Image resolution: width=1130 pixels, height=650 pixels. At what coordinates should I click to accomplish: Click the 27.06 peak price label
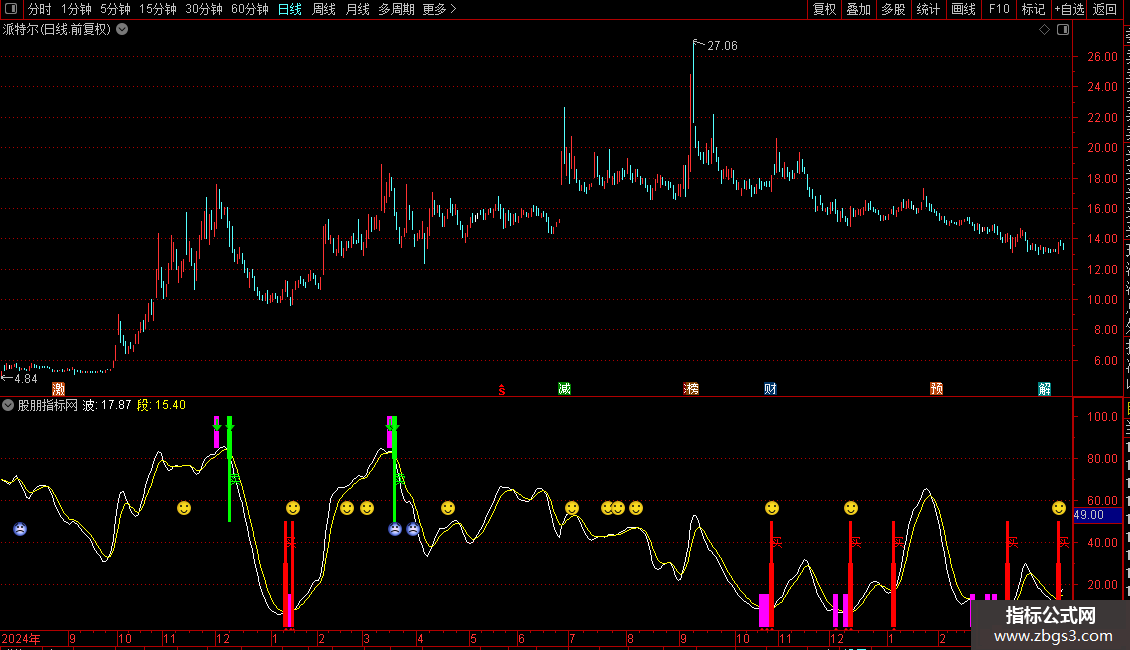click(x=722, y=46)
